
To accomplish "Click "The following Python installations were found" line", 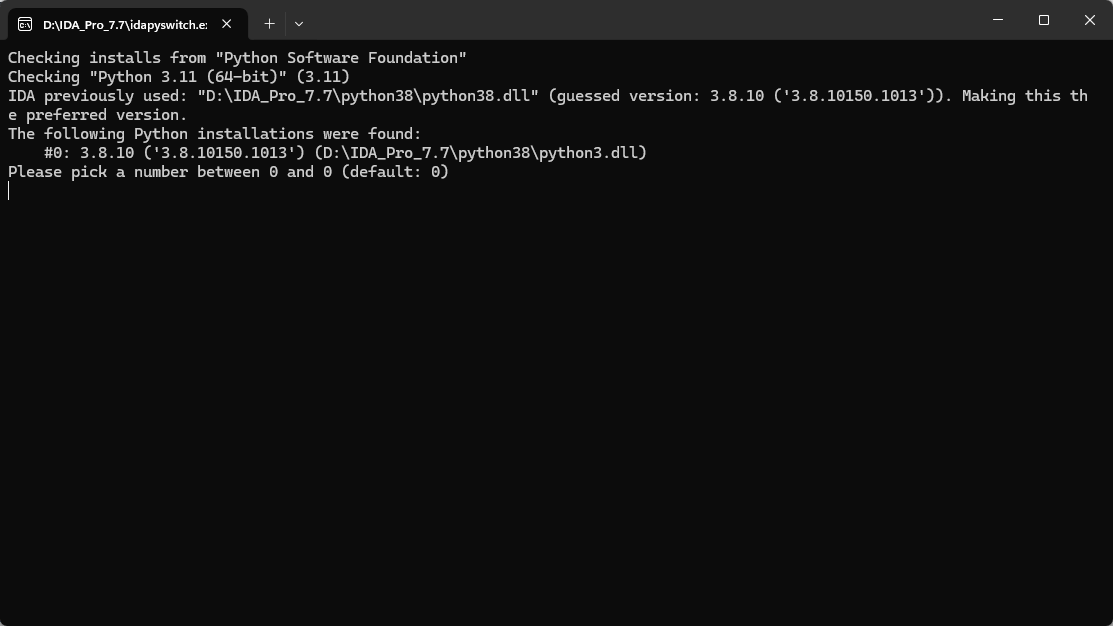I will pyautogui.click(x=215, y=134).
